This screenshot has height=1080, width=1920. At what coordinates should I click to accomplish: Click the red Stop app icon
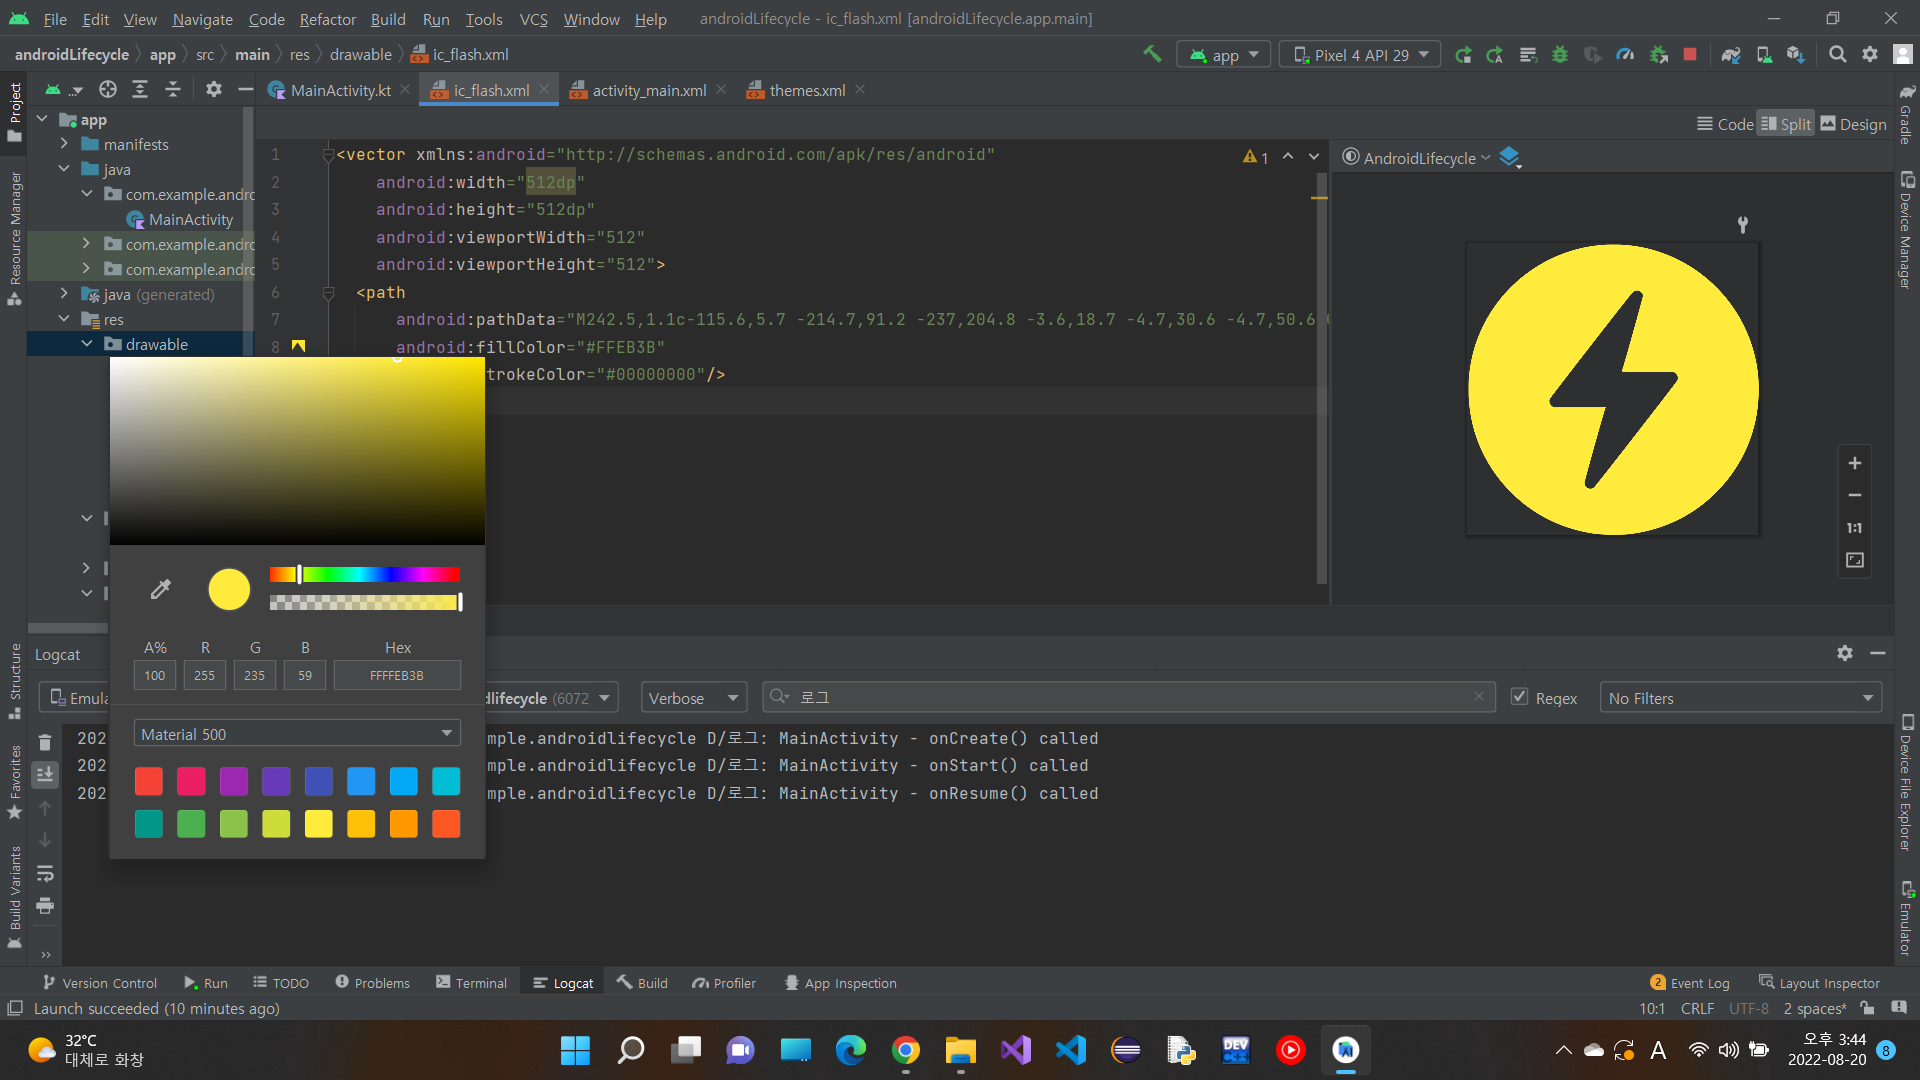1690,55
